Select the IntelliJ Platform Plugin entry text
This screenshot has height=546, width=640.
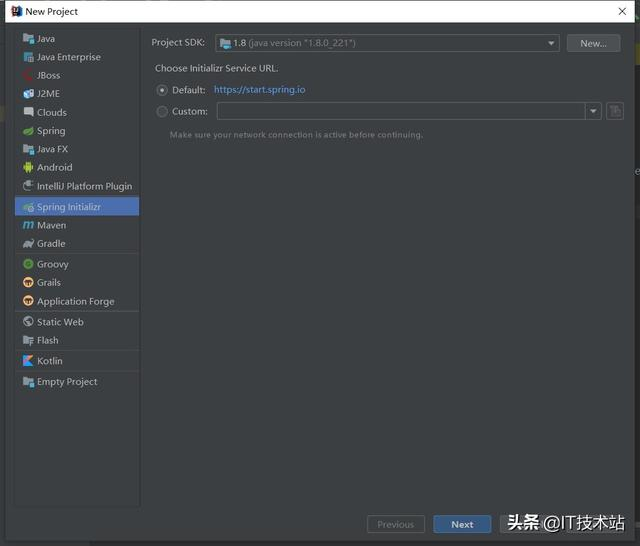point(84,186)
